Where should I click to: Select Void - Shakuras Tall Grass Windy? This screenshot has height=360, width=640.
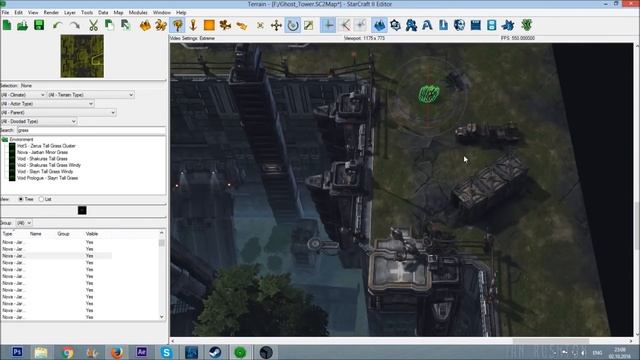(x=49, y=165)
